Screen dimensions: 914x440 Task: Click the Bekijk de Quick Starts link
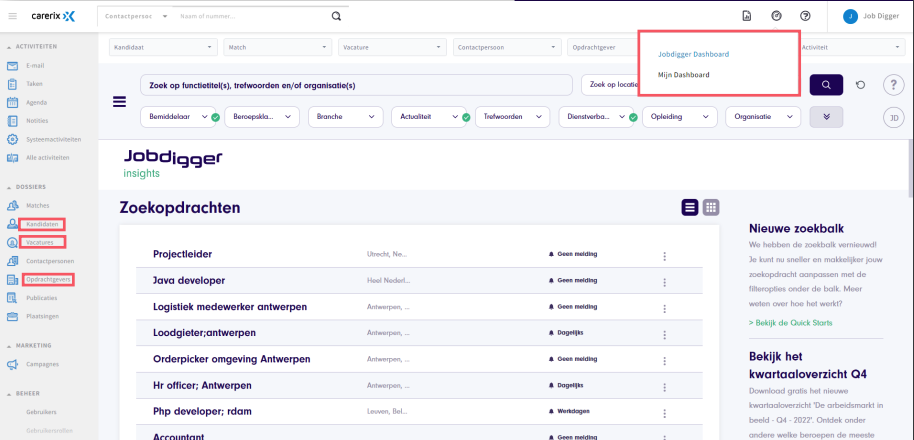[x=790, y=323]
